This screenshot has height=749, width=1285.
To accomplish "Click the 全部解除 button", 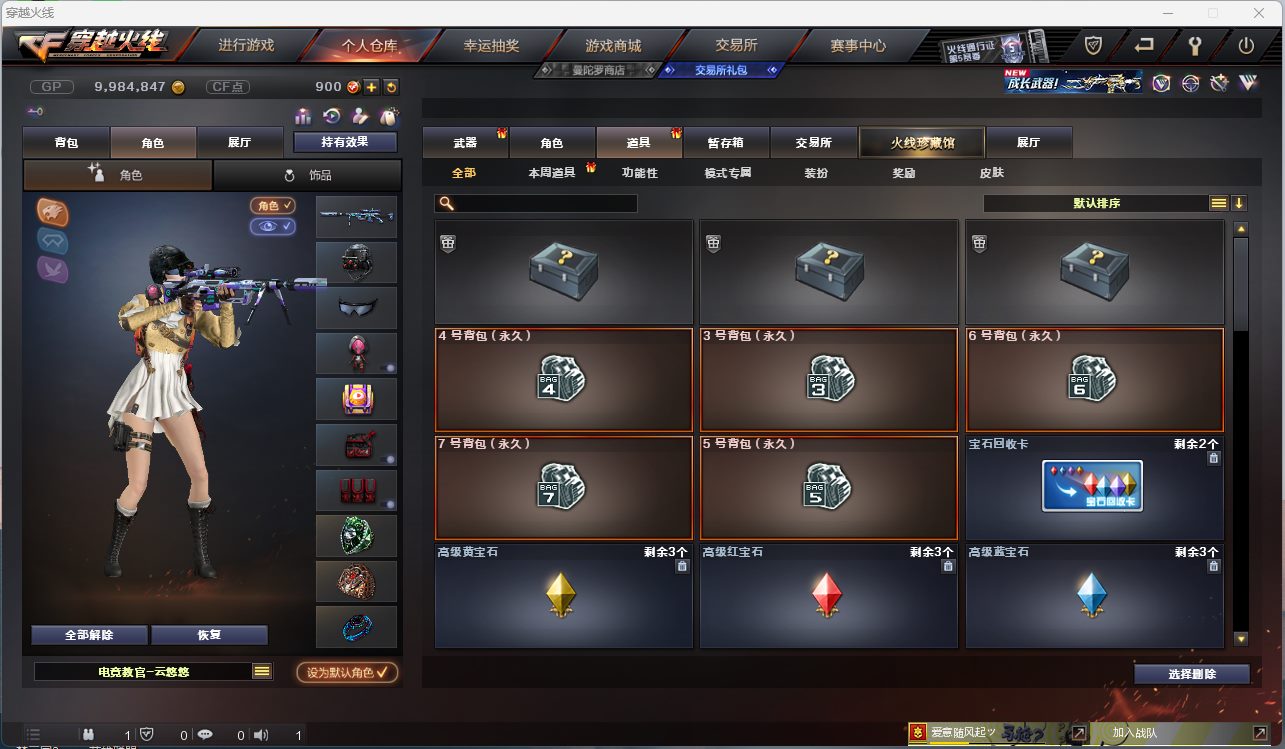I will (x=89, y=635).
